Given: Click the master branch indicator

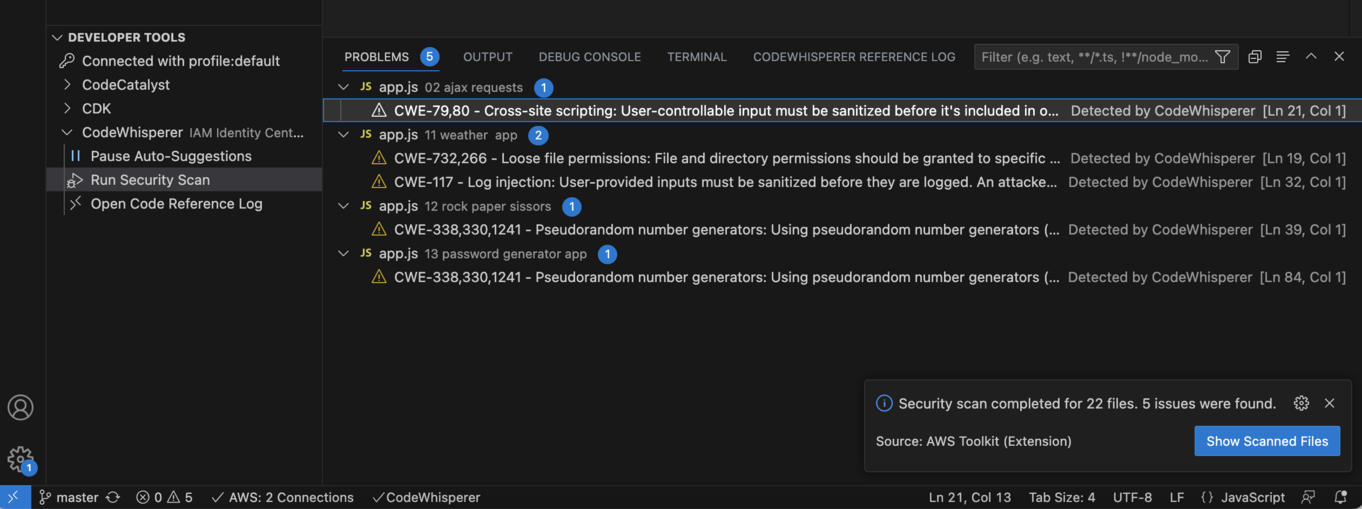Looking at the screenshot, I should pos(68,497).
